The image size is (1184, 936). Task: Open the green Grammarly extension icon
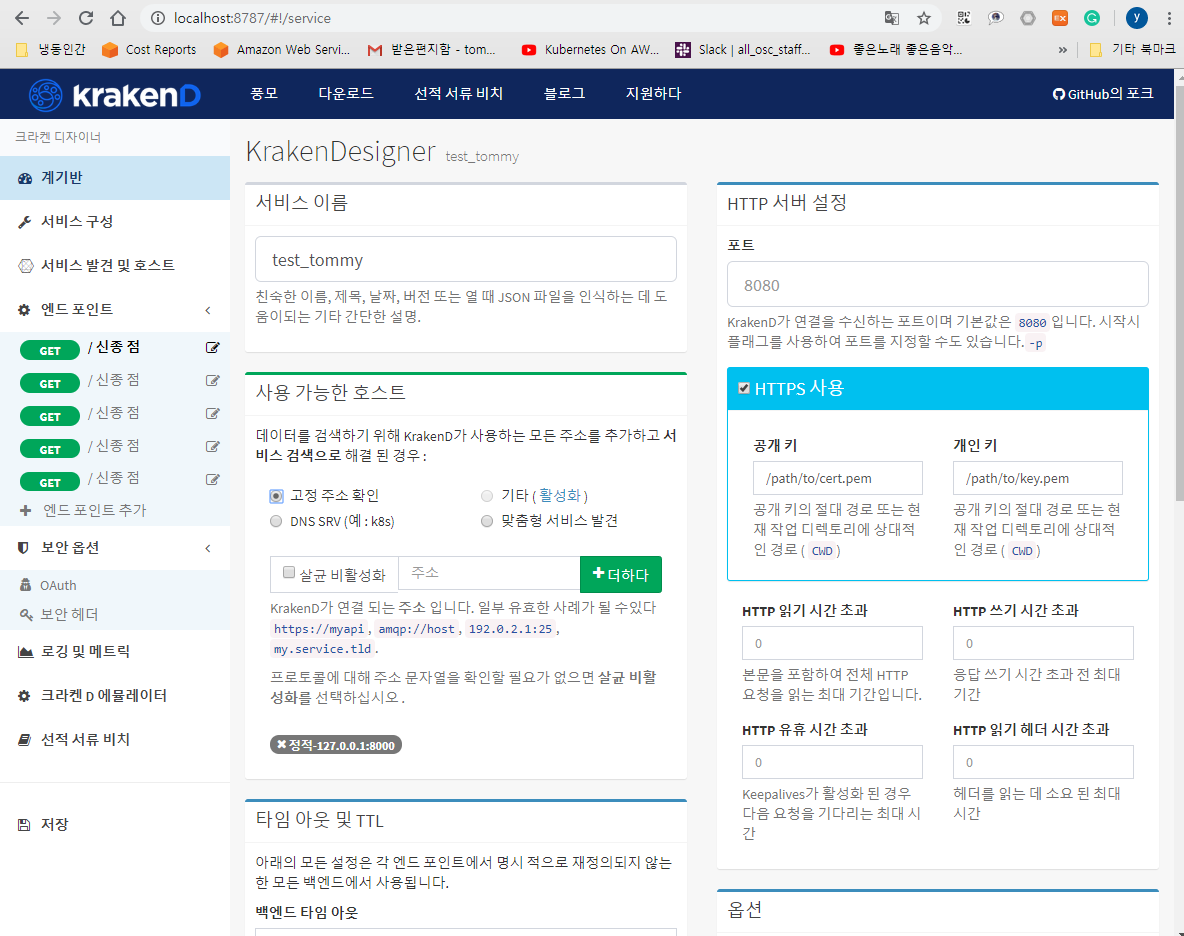(x=1092, y=18)
